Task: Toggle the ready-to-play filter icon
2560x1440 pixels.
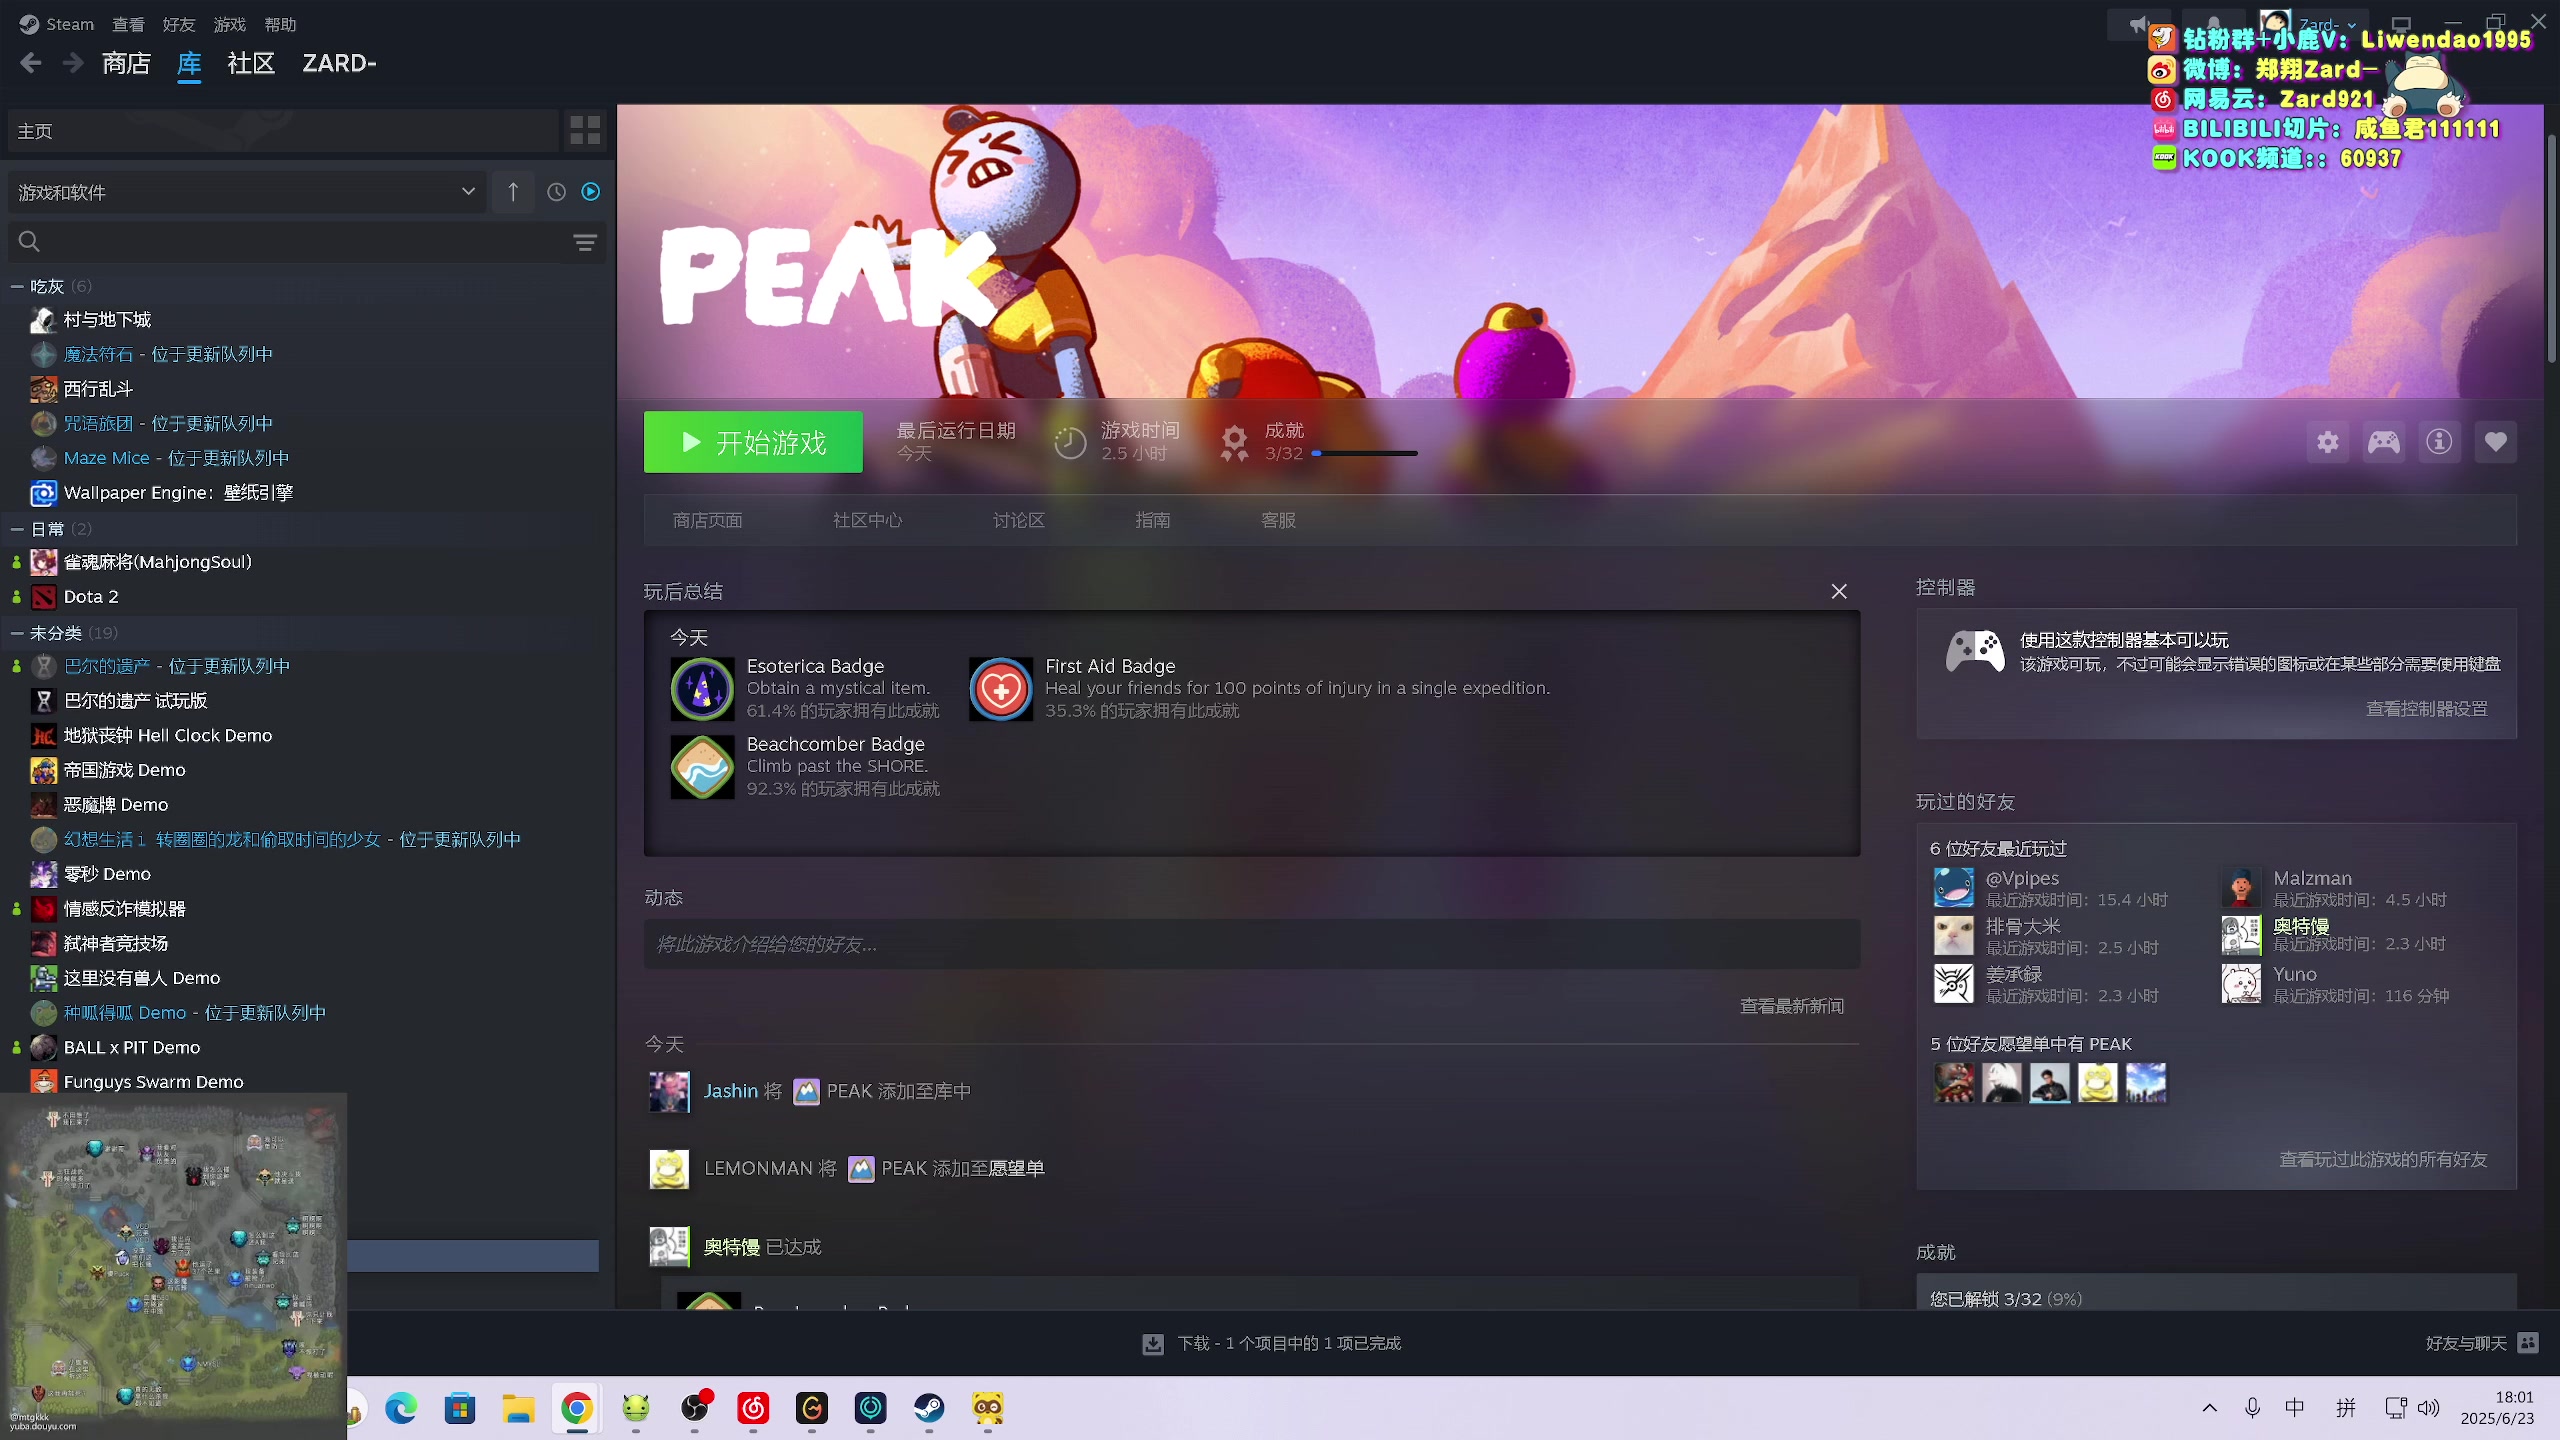Action: (x=591, y=191)
